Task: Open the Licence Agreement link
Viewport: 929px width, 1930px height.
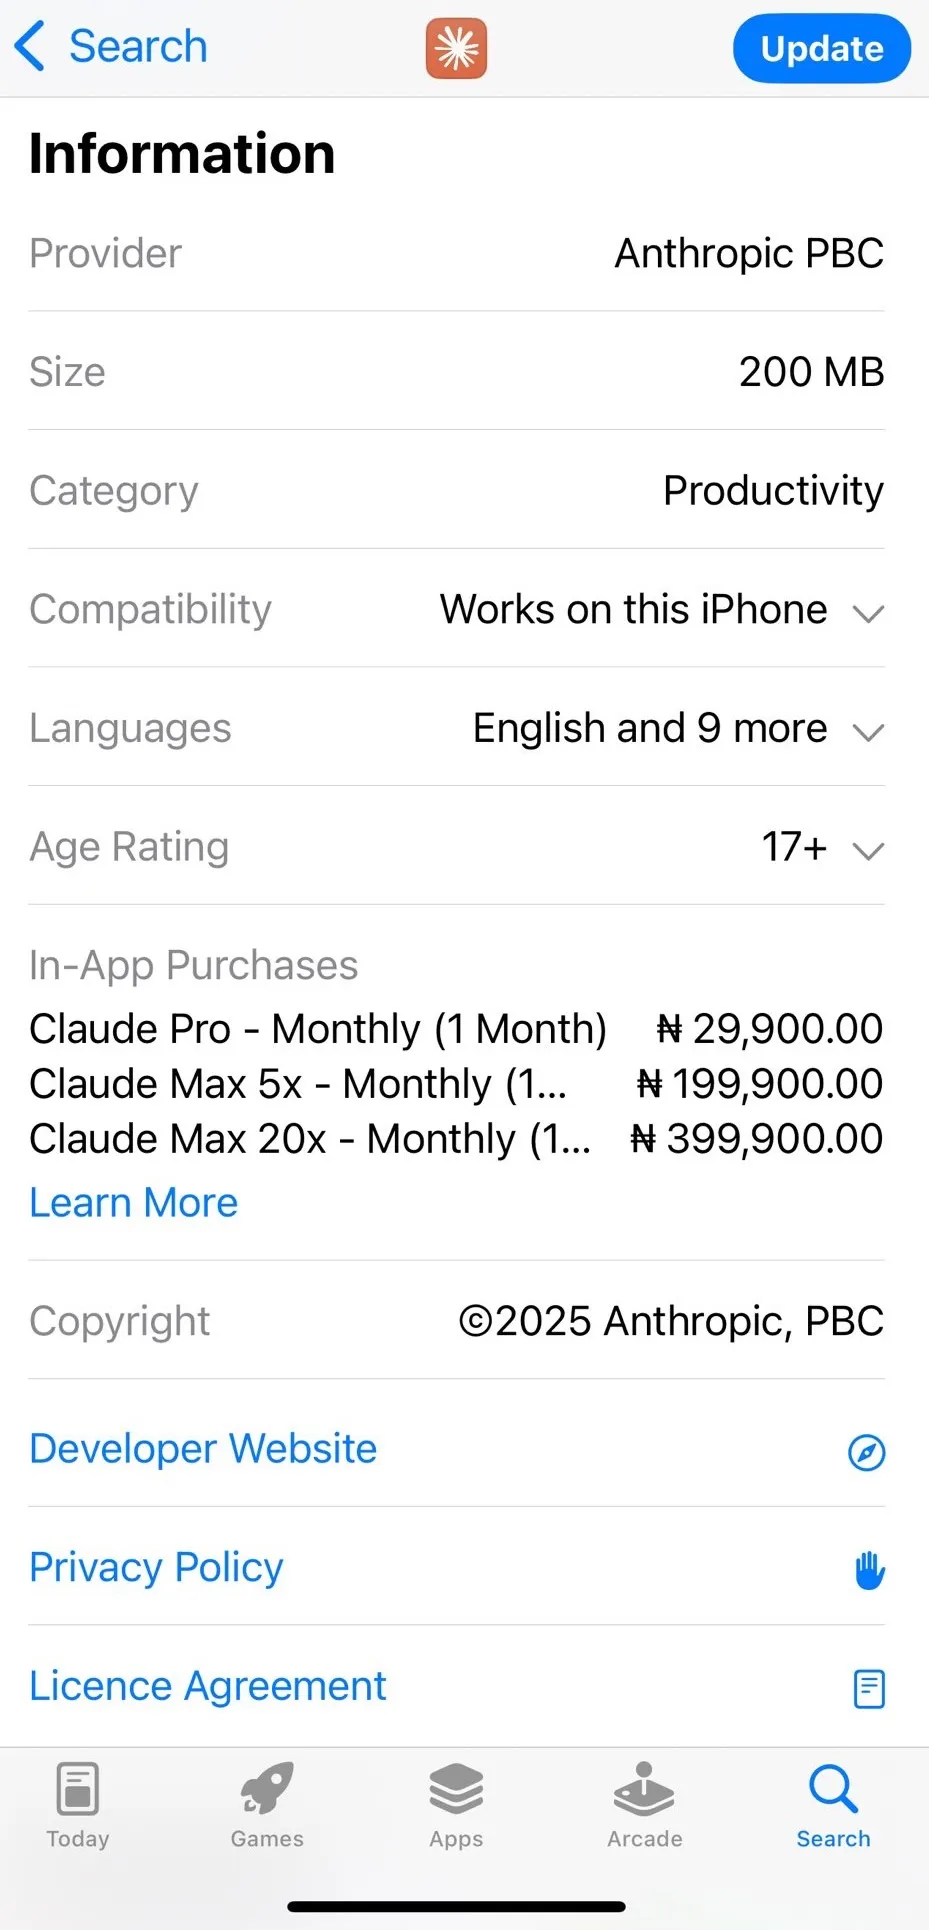Action: coord(207,1686)
